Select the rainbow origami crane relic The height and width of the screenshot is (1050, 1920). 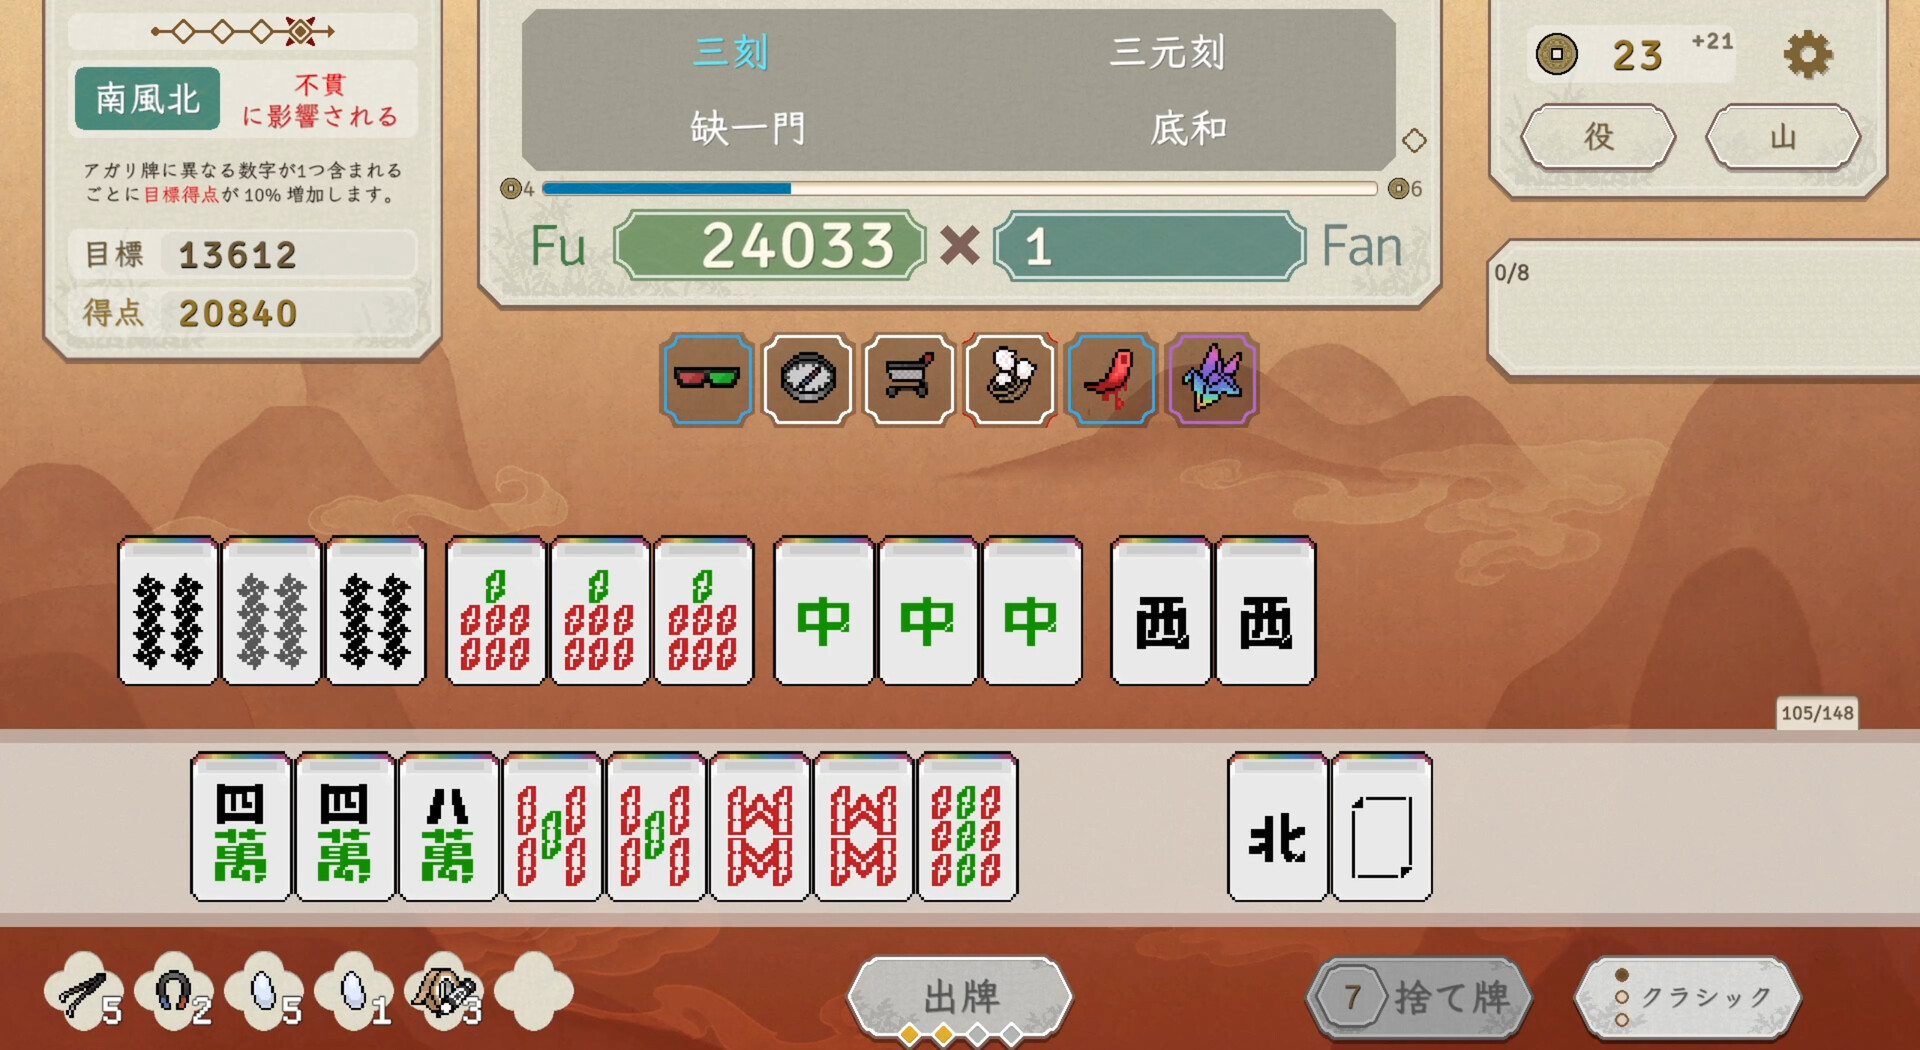point(1212,379)
